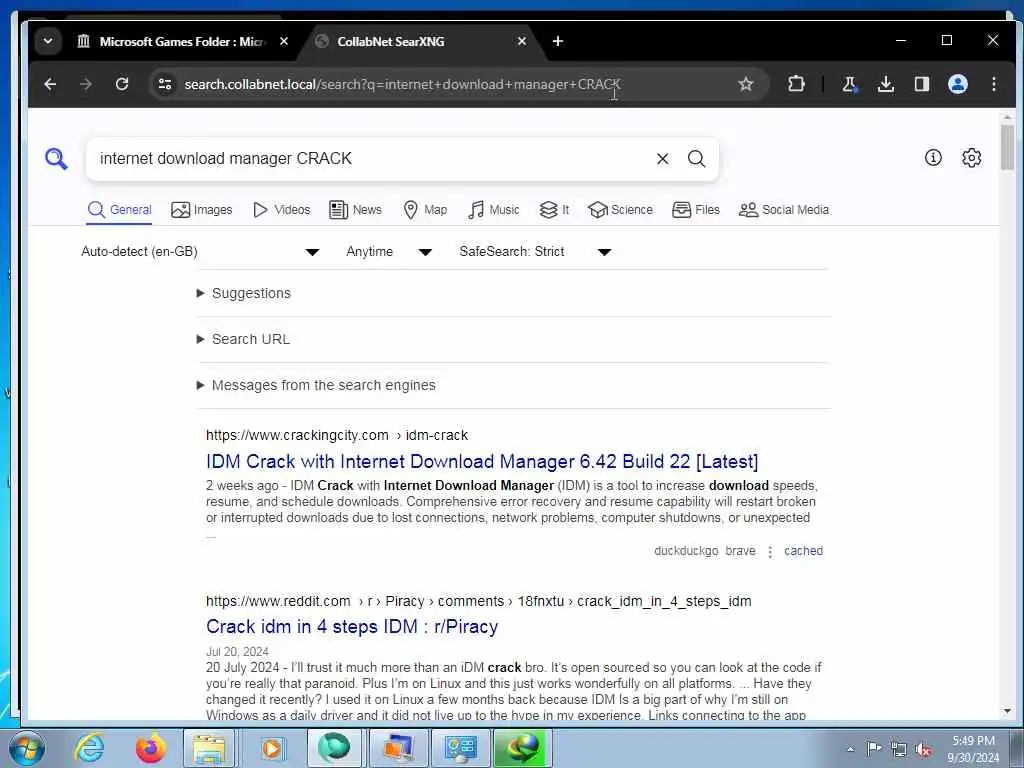Viewport: 1024px width, 768px height.
Task: Open Windows Media Player on taskbar
Action: [272, 748]
